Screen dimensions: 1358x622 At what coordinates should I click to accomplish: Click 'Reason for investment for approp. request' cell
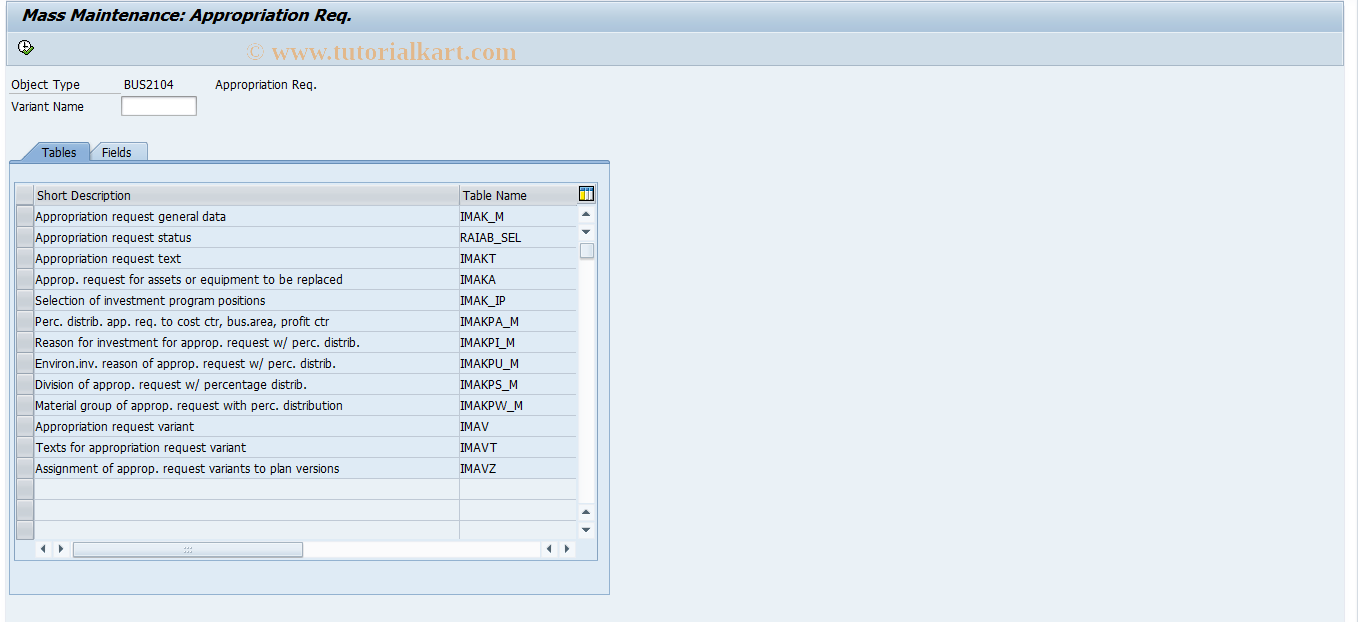(x=247, y=342)
